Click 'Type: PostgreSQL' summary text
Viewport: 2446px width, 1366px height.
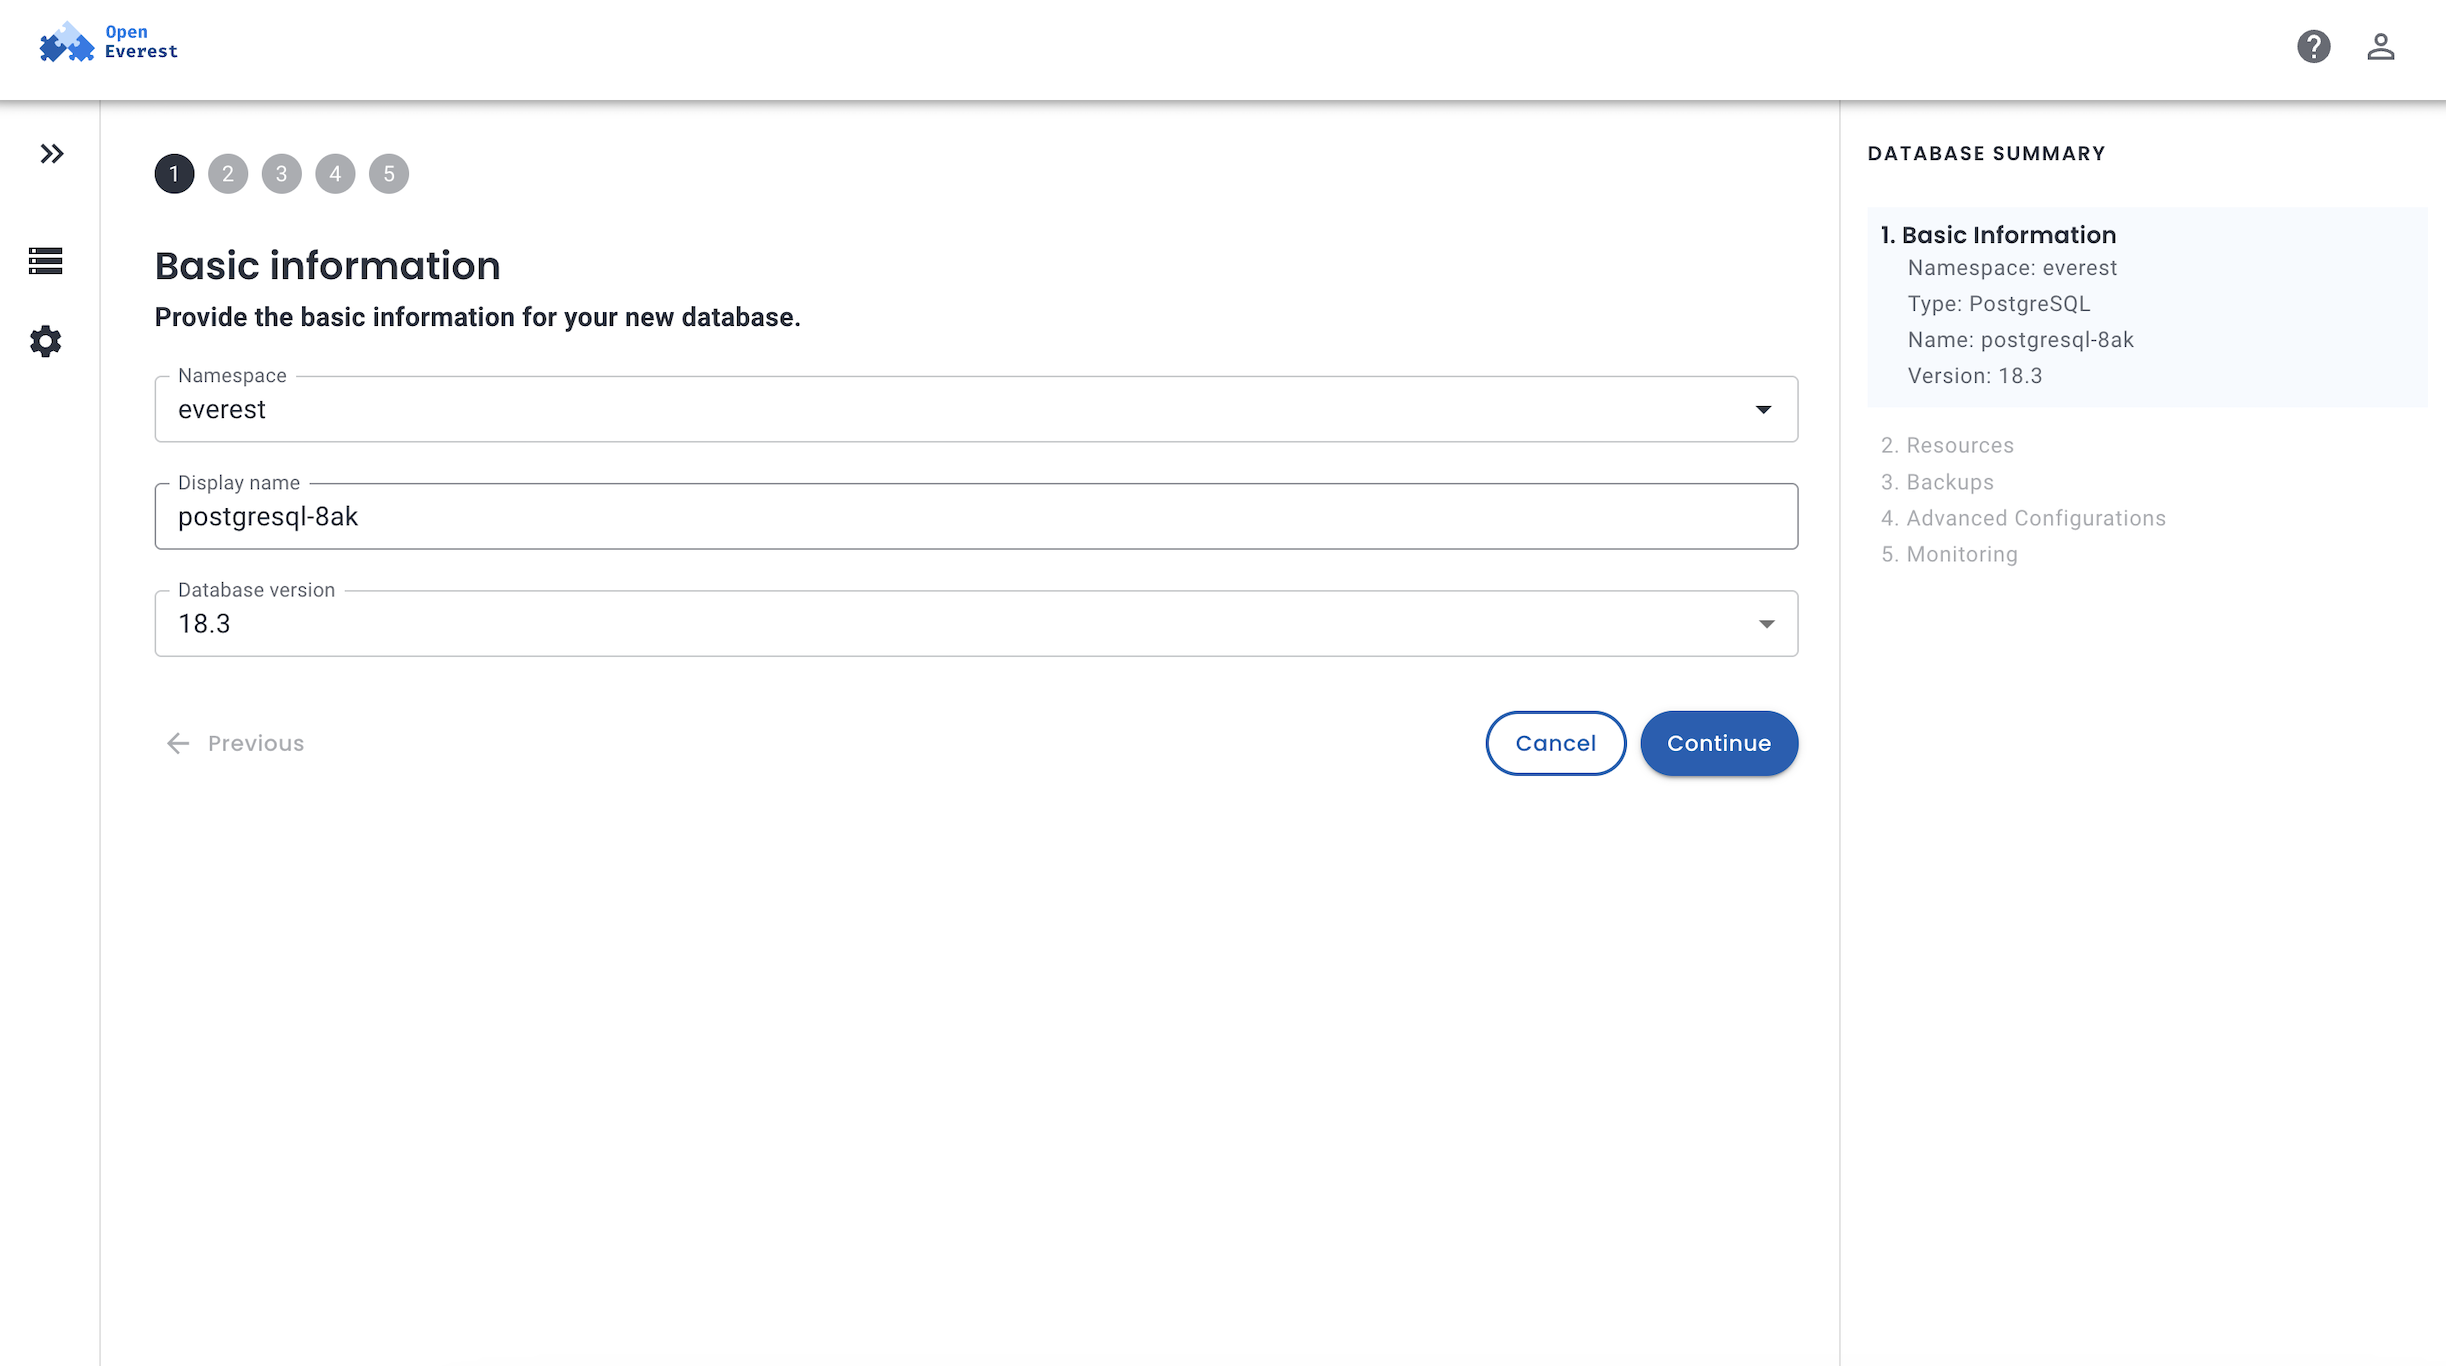[1999, 304]
